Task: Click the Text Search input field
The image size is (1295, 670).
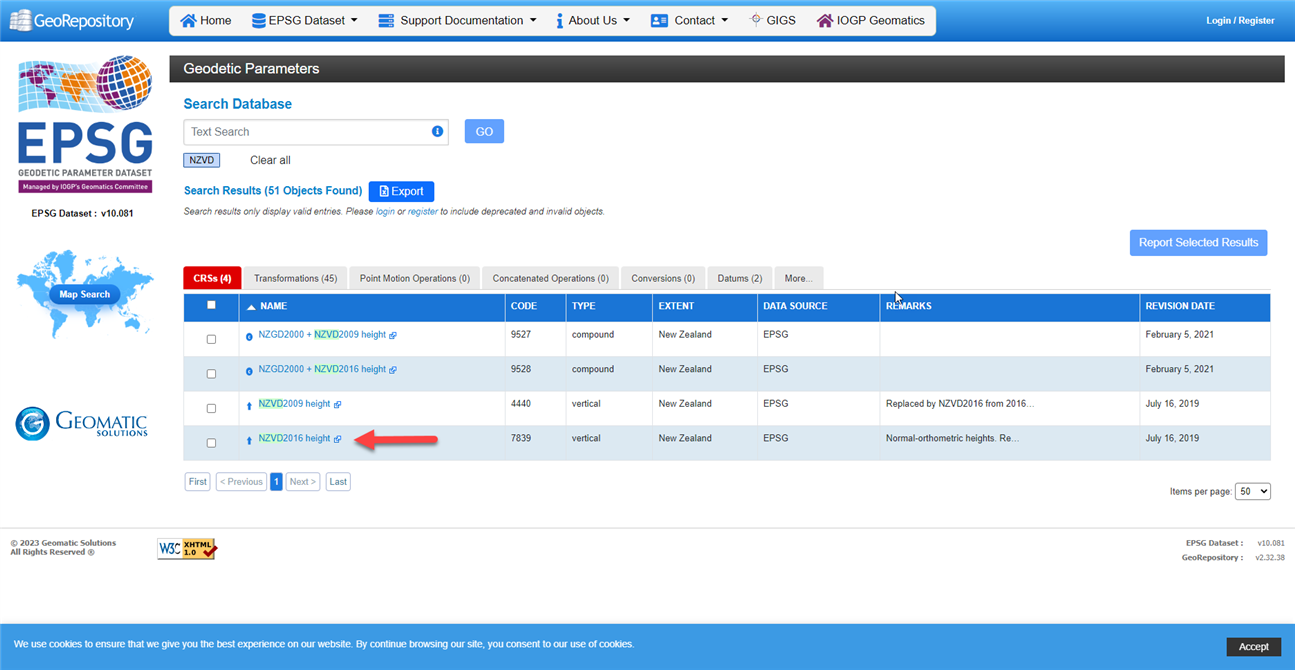Action: 306,132
